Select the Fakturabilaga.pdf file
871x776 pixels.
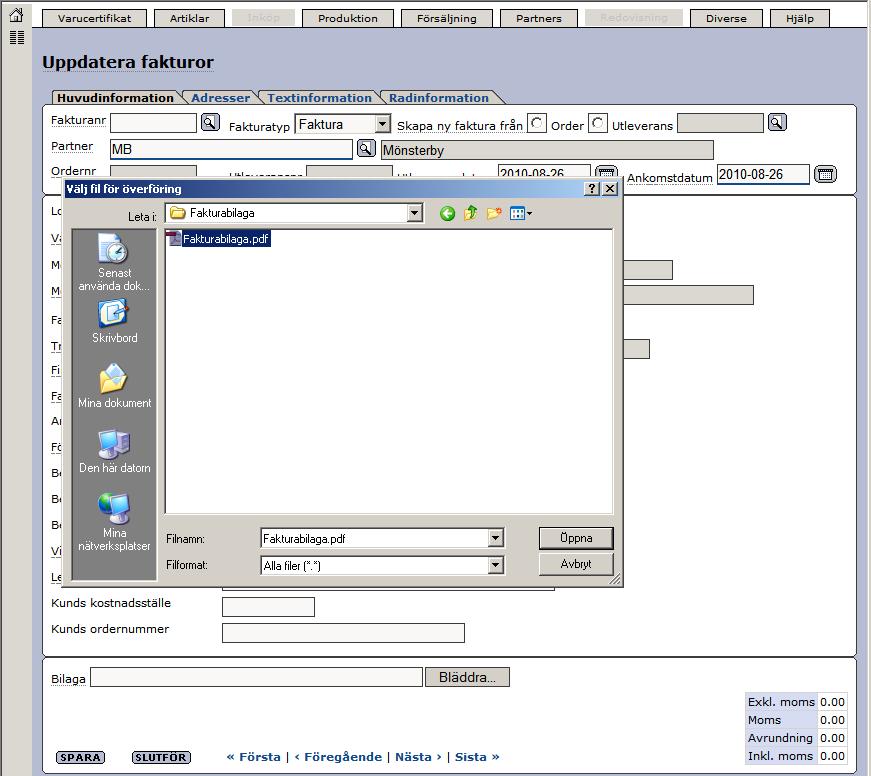click(219, 239)
